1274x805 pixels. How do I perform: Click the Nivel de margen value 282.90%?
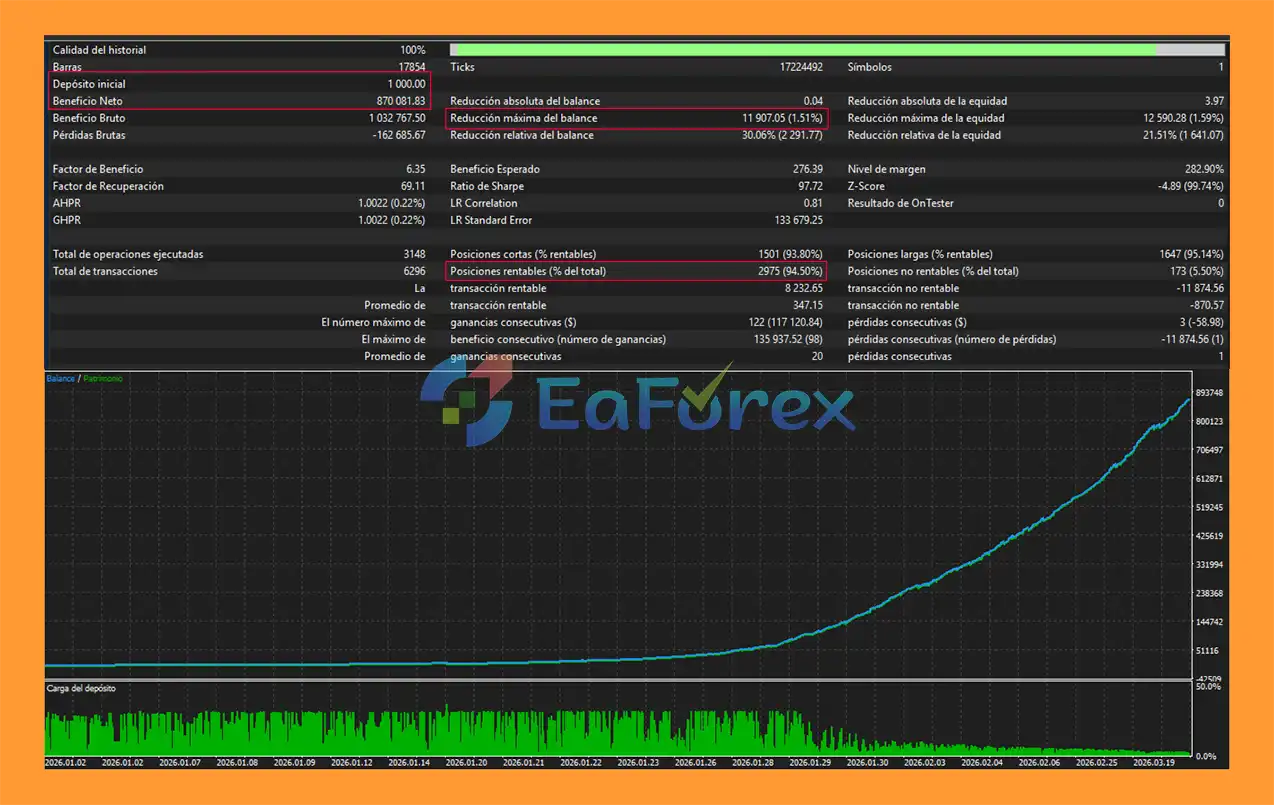pyautogui.click(x=1201, y=169)
